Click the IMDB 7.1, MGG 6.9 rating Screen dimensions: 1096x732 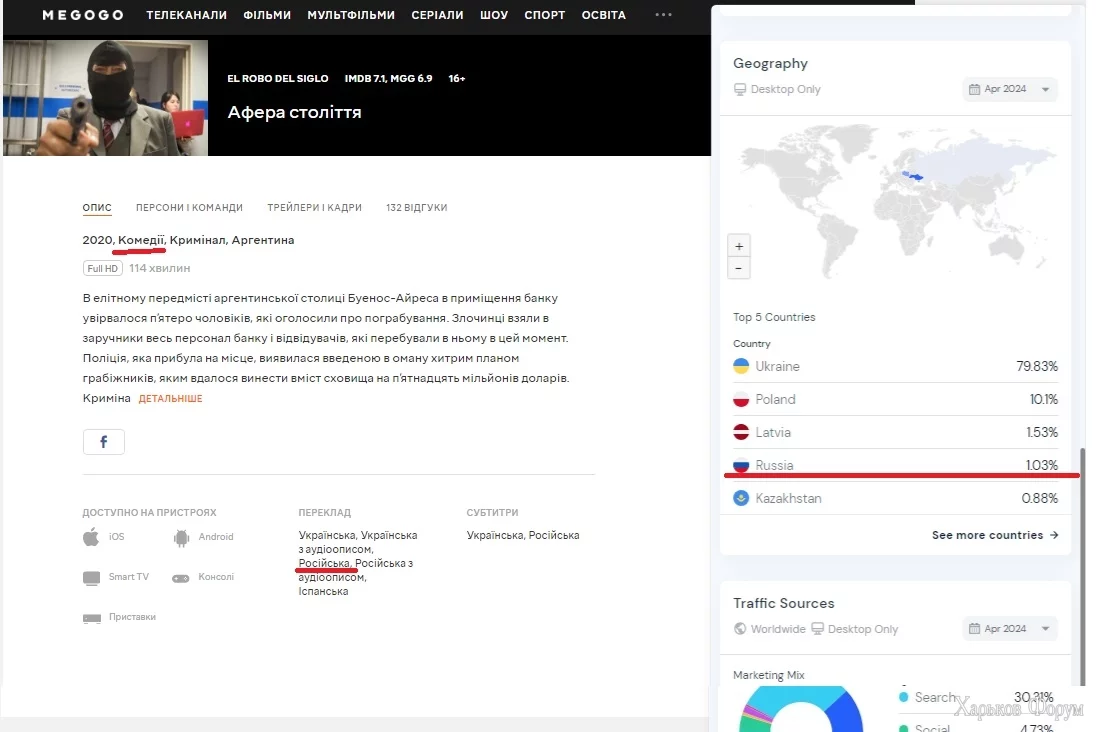click(389, 78)
